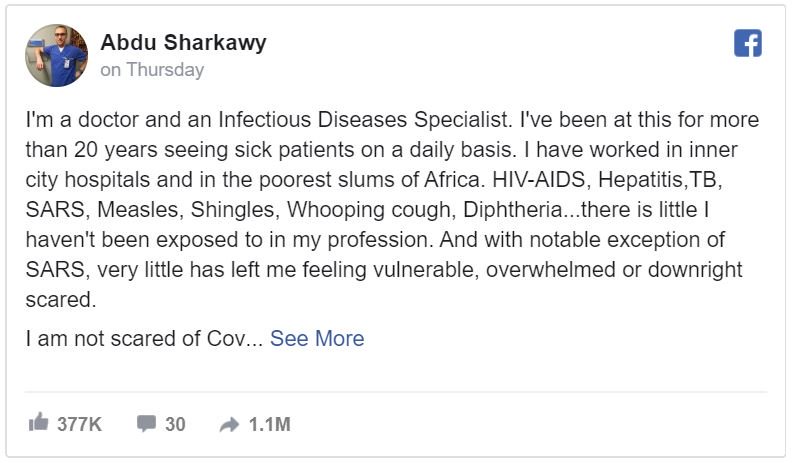
Task: Click the thumbs-up like icon
Action: click(39, 423)
